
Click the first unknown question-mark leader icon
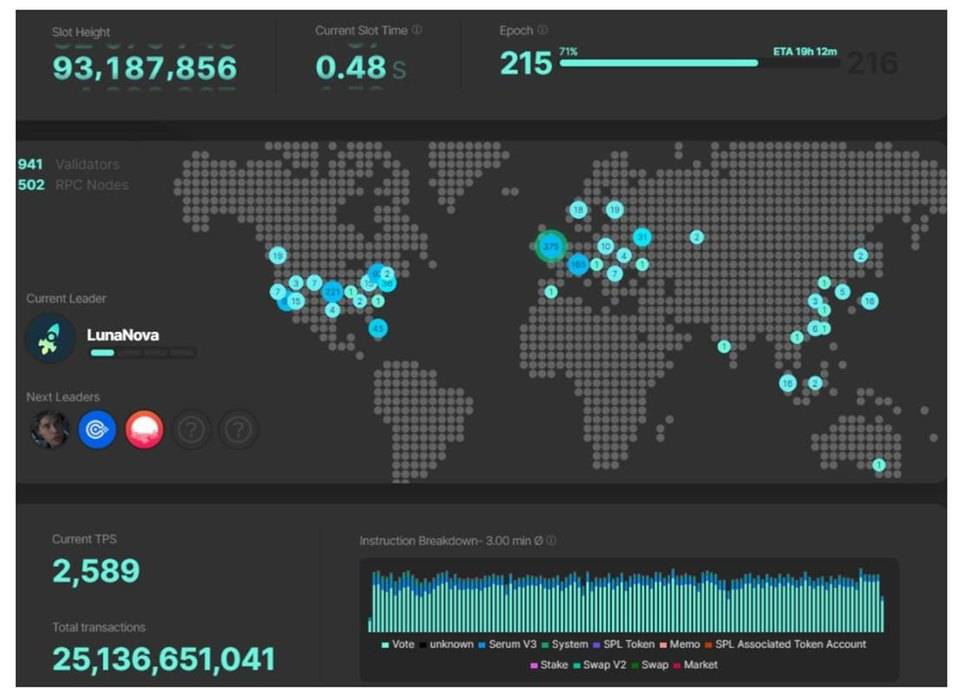coord(191,431)
